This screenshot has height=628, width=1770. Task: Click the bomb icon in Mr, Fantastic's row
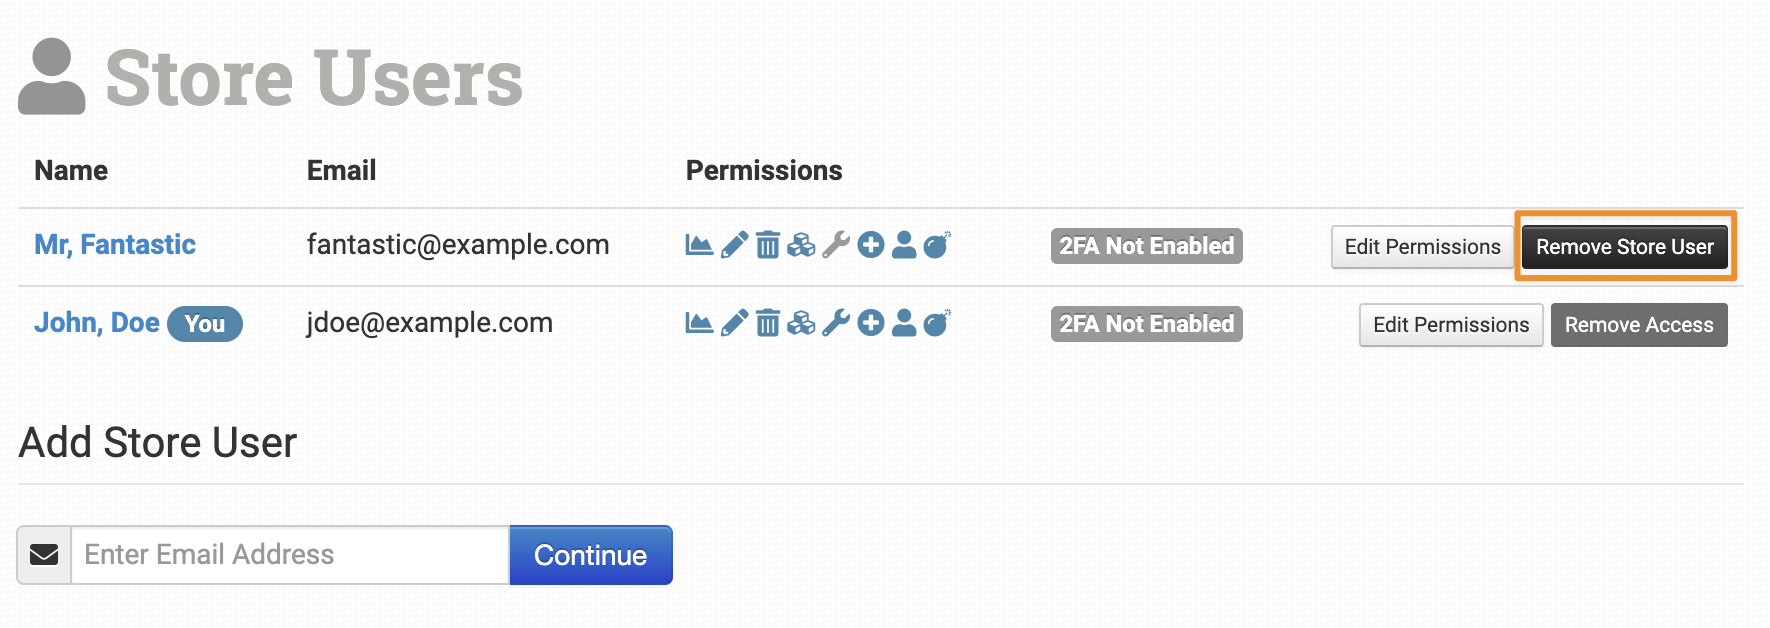pos(937,245)
